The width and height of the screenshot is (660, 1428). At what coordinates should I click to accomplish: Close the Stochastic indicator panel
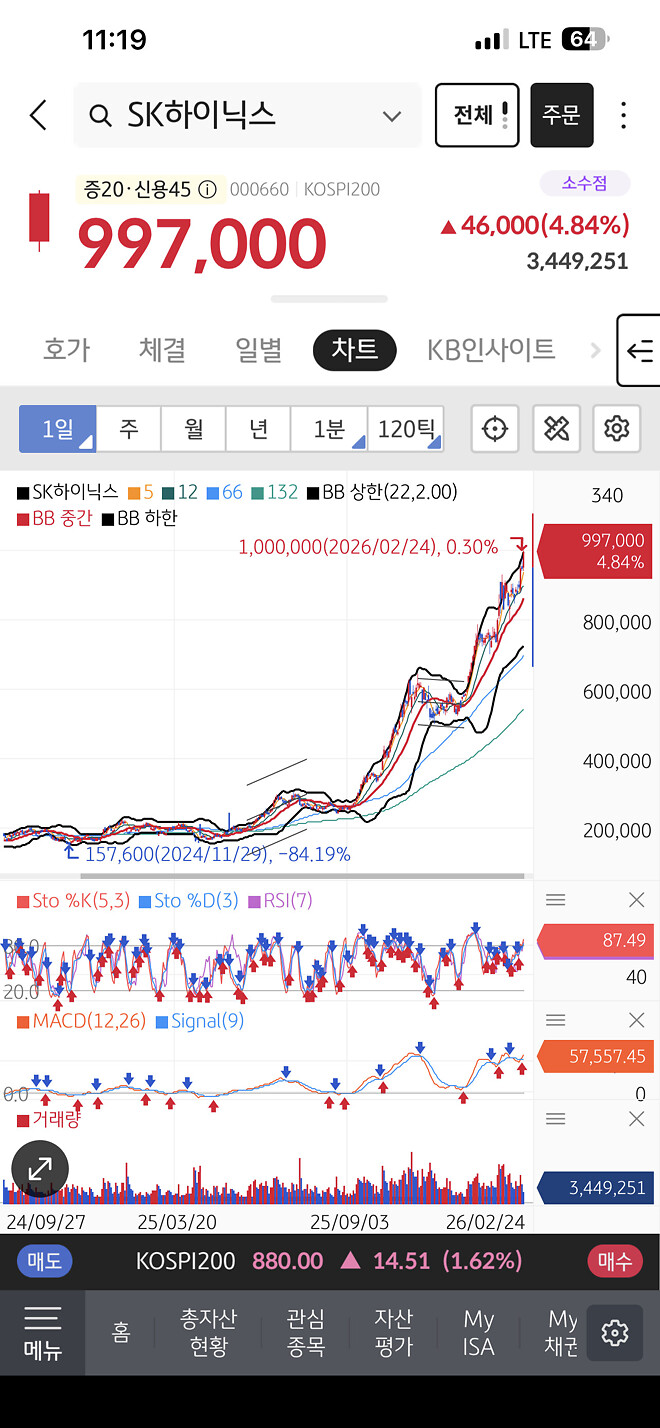pyautogui.click(x=636, y=900)
